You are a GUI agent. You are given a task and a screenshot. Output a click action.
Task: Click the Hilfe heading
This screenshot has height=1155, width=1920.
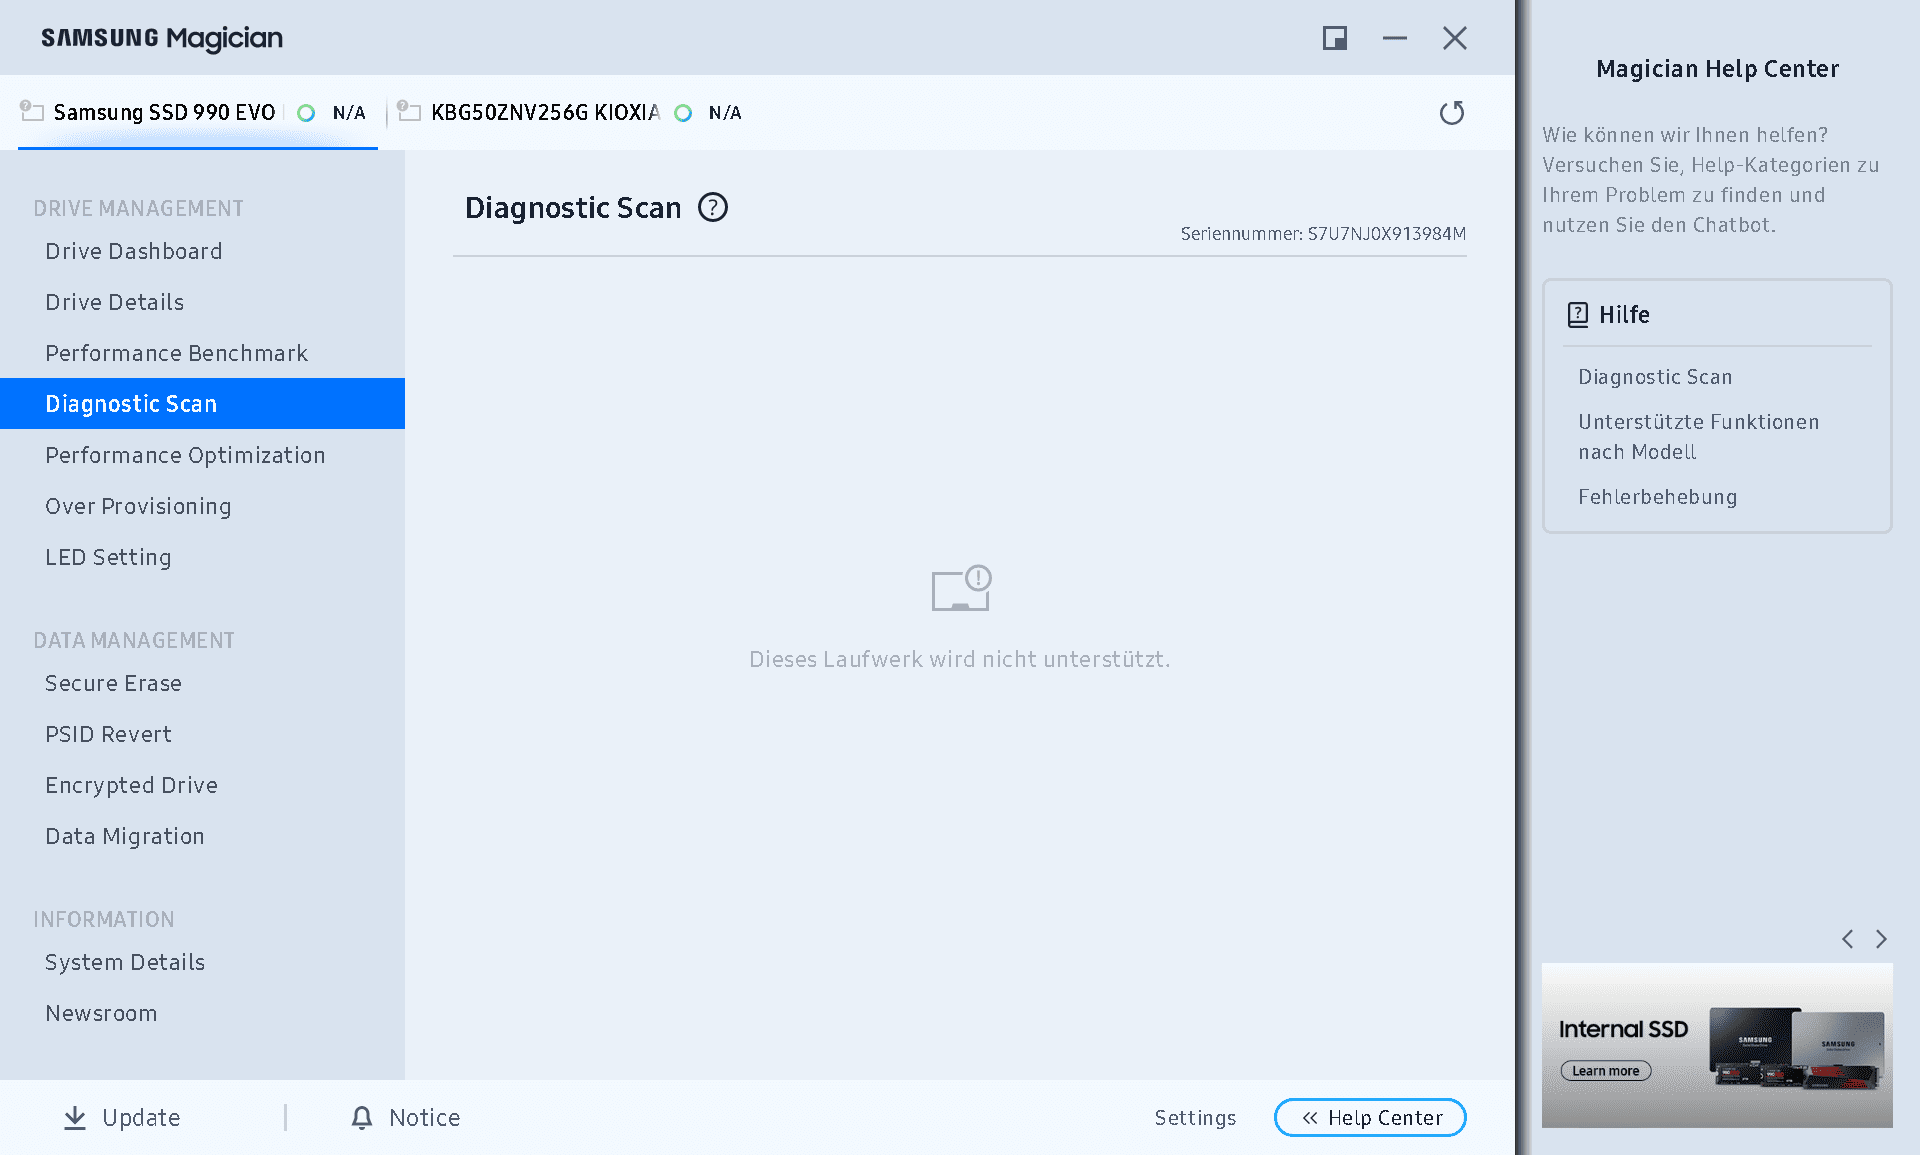pos(1624,315)
